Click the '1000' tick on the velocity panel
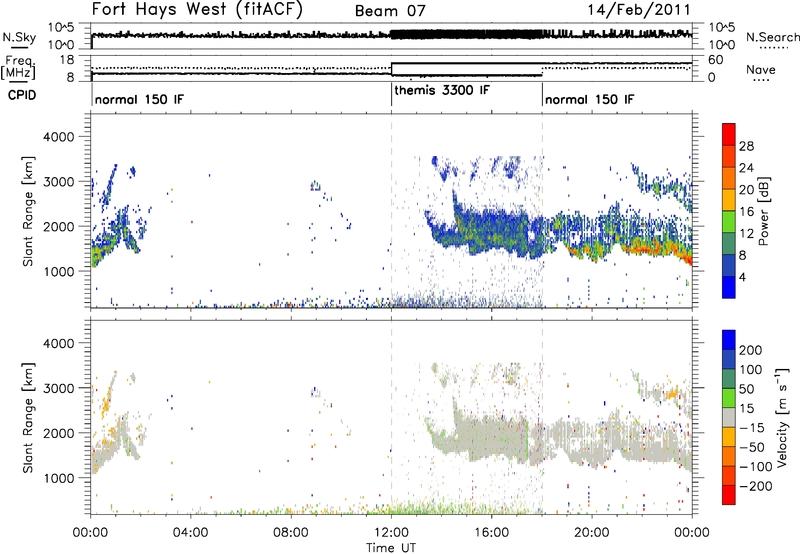 point(58,478)
